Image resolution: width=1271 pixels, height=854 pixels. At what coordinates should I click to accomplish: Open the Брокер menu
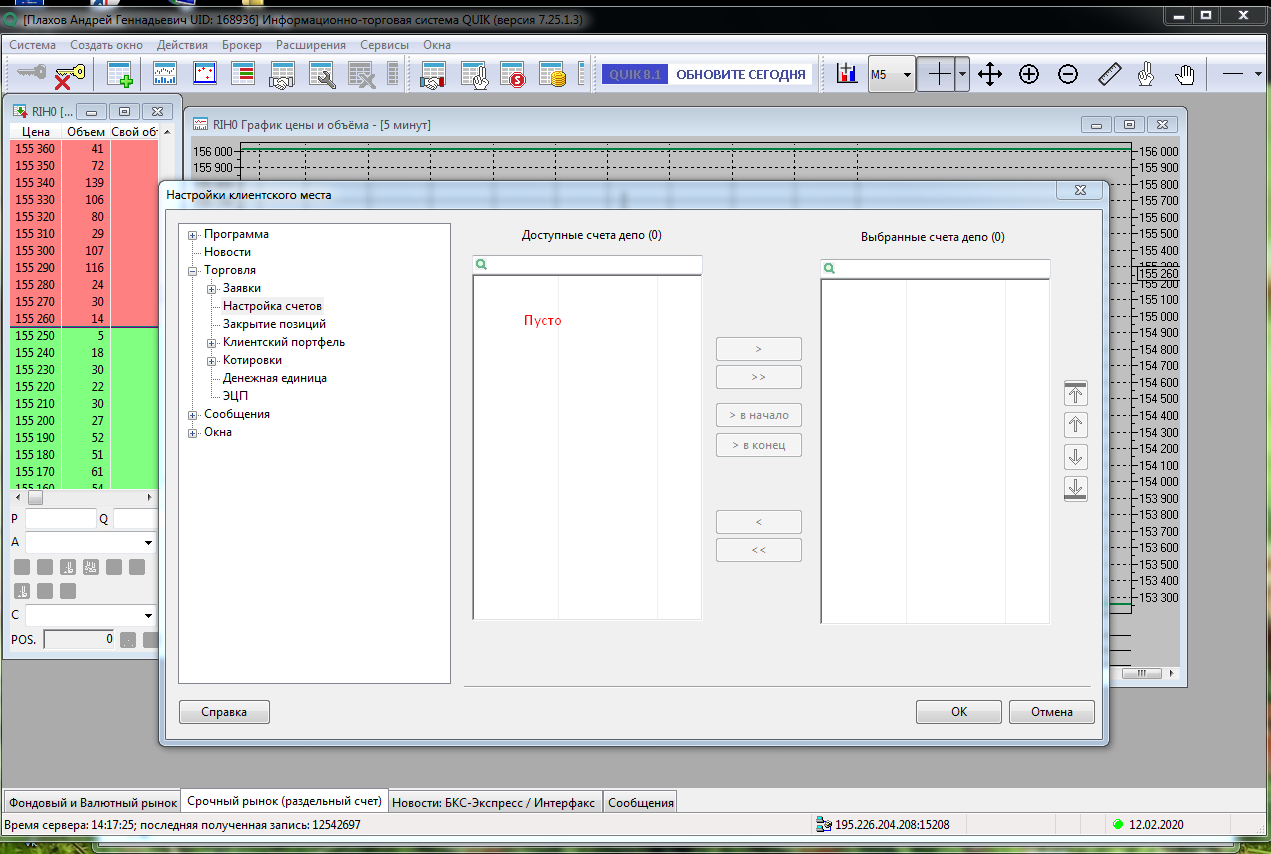pos(242,45)
